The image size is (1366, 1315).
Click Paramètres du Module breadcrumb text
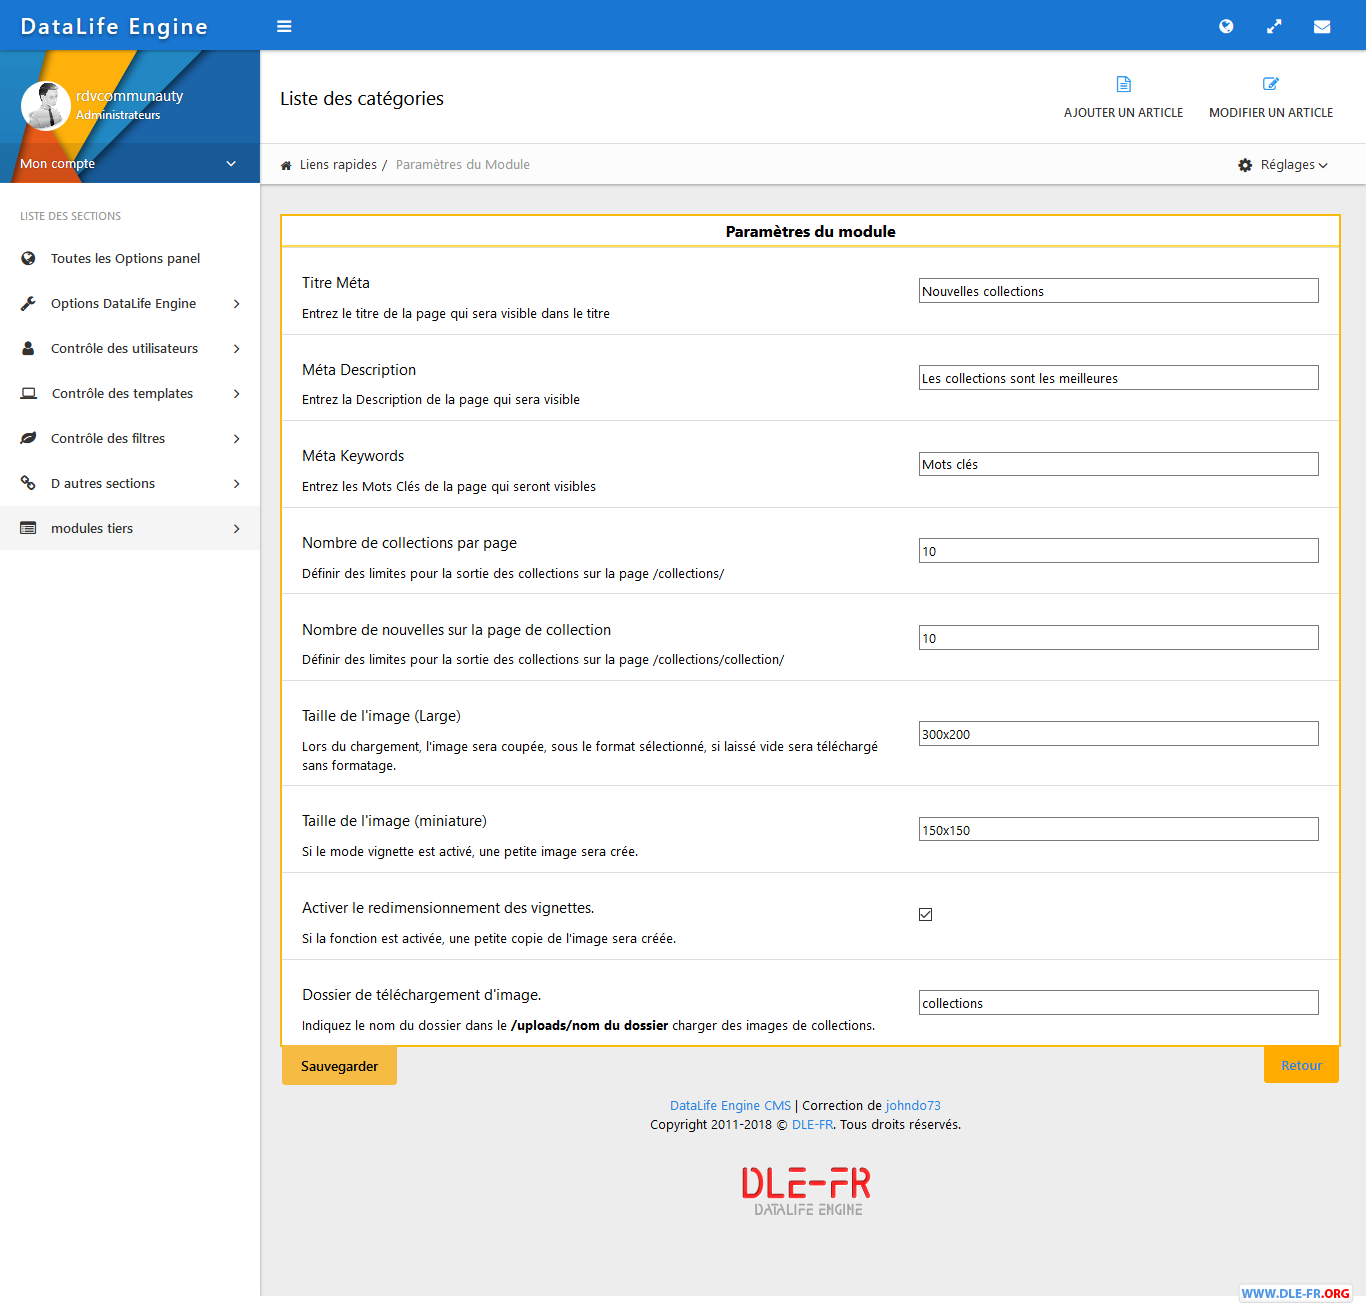[x=463, y=165]
